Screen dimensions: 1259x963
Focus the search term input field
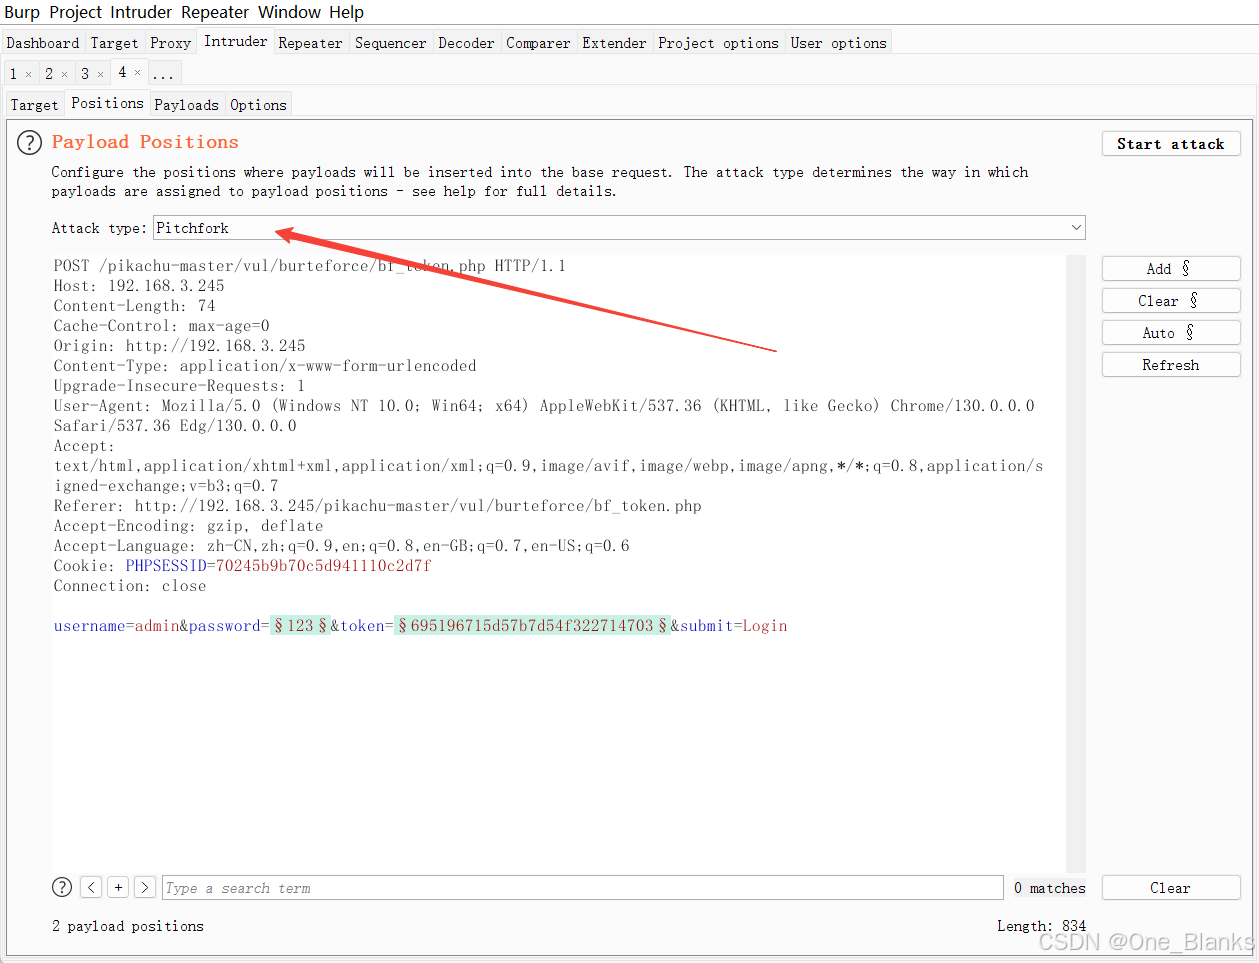pyautogui.click(x=583, y=887)
